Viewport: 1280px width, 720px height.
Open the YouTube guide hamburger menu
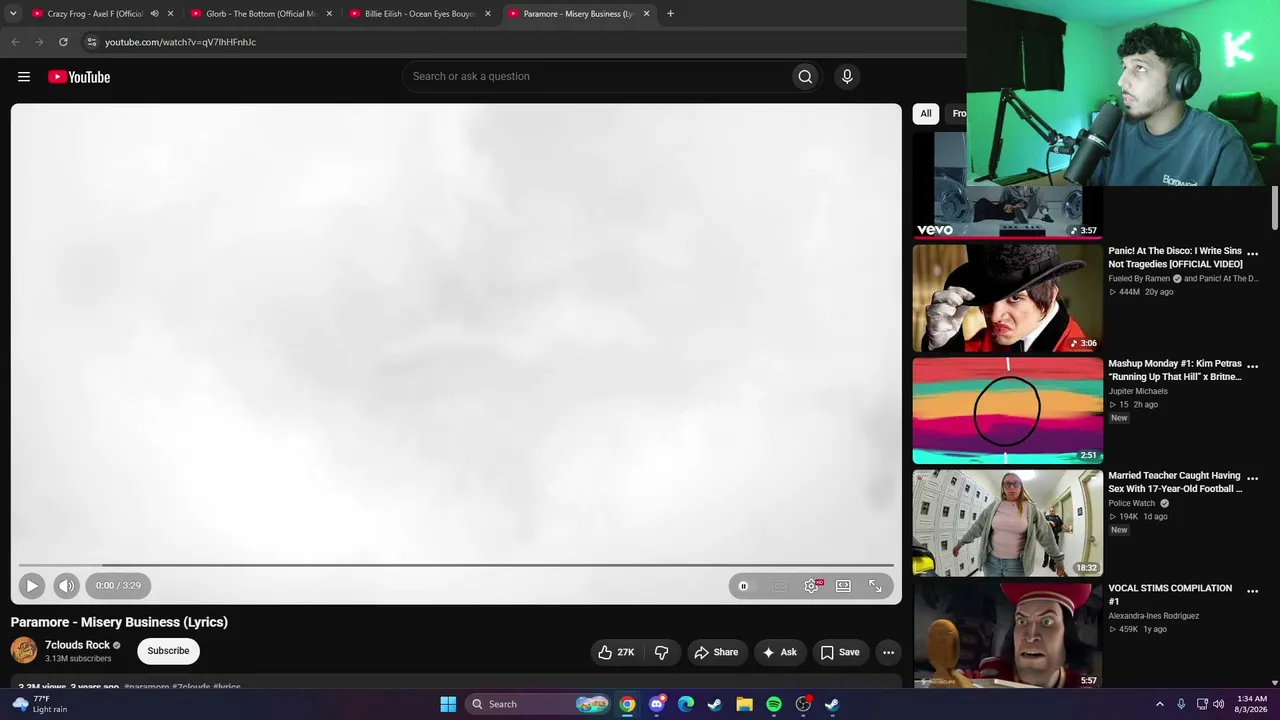point(24,77)
